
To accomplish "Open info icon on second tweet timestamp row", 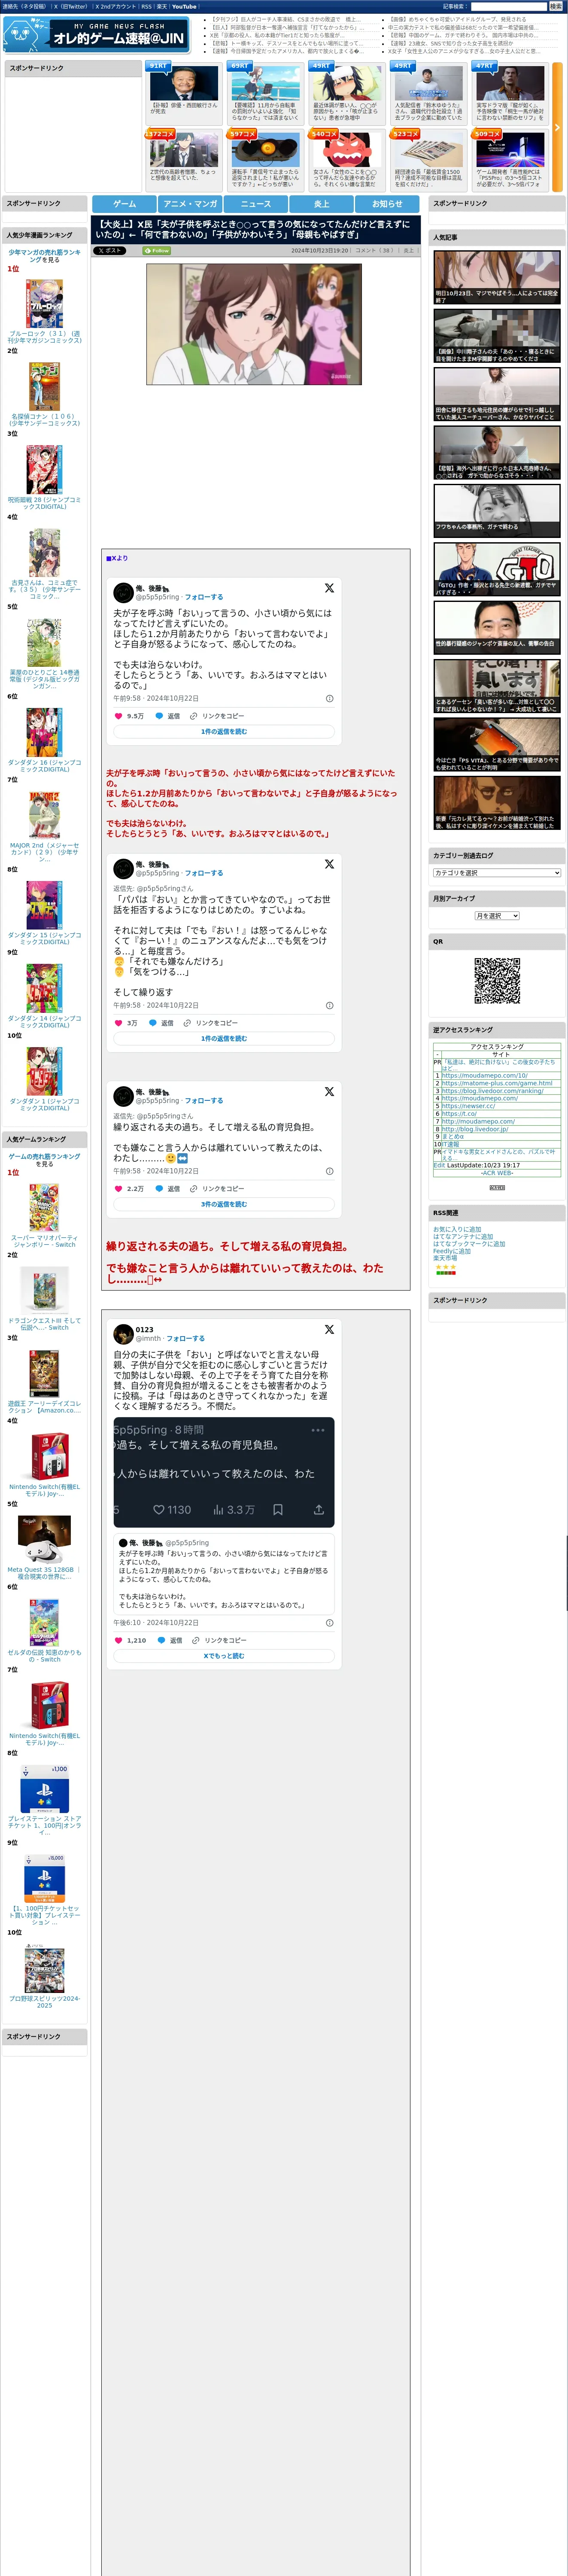I will pyautogui.click(x=330, y=1006).
